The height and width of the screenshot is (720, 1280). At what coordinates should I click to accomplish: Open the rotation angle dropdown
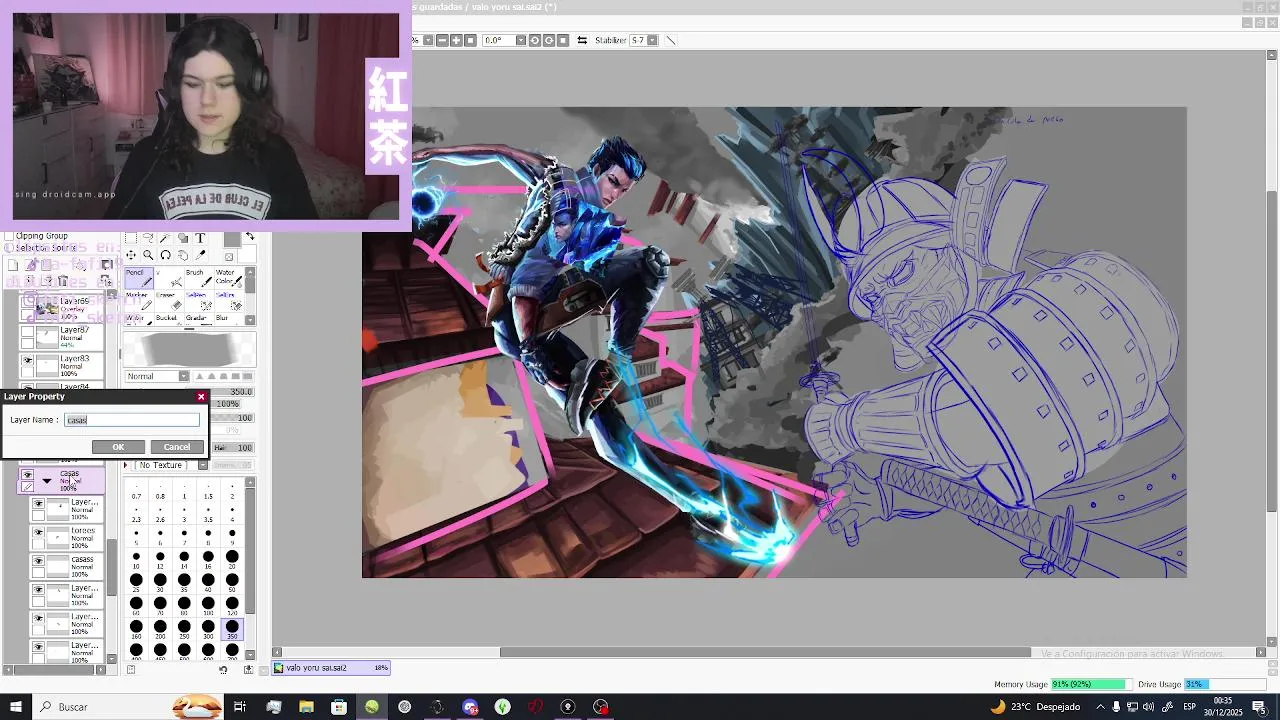tap(521, 40)
